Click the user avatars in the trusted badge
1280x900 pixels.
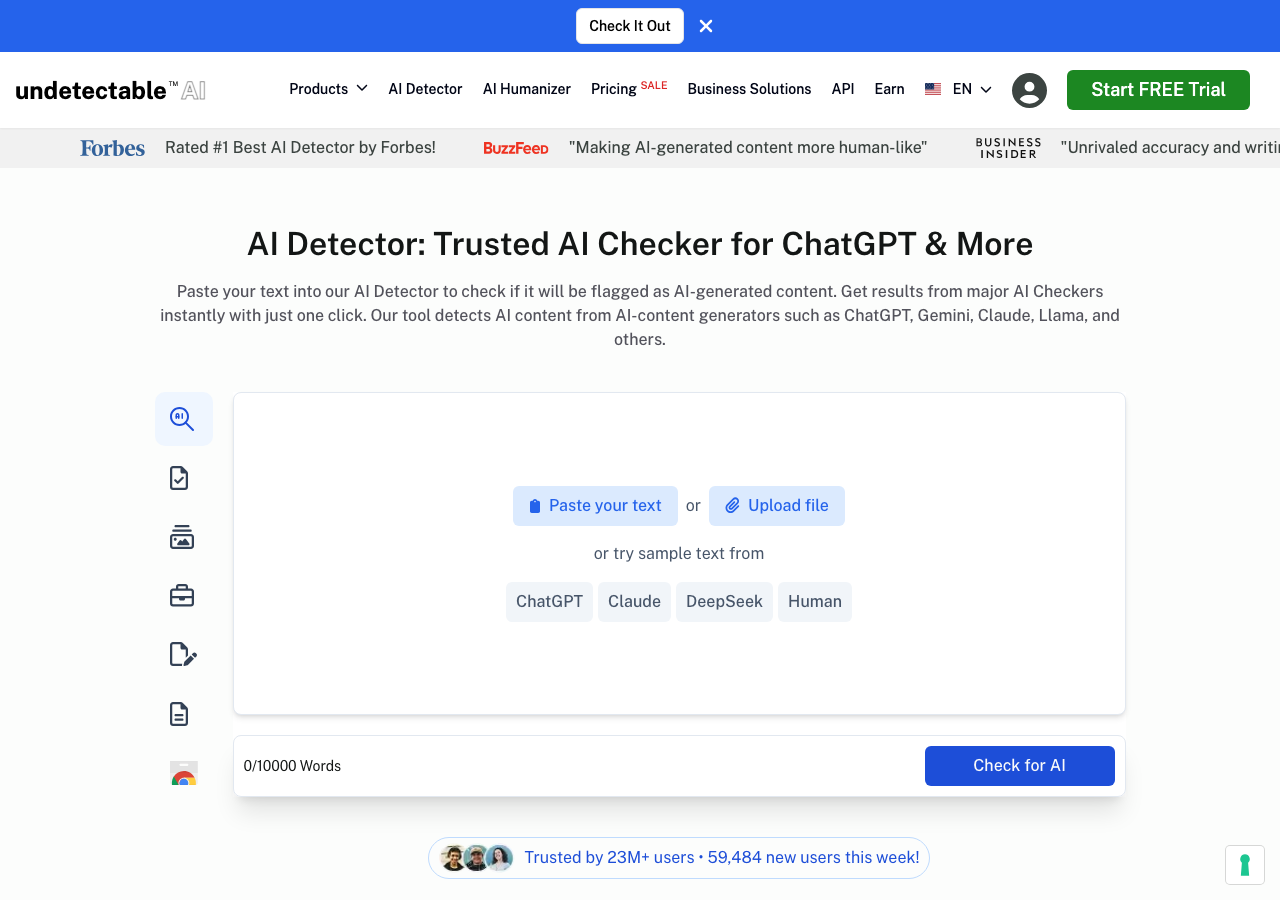pyautogui.click(x=477, y=858)
